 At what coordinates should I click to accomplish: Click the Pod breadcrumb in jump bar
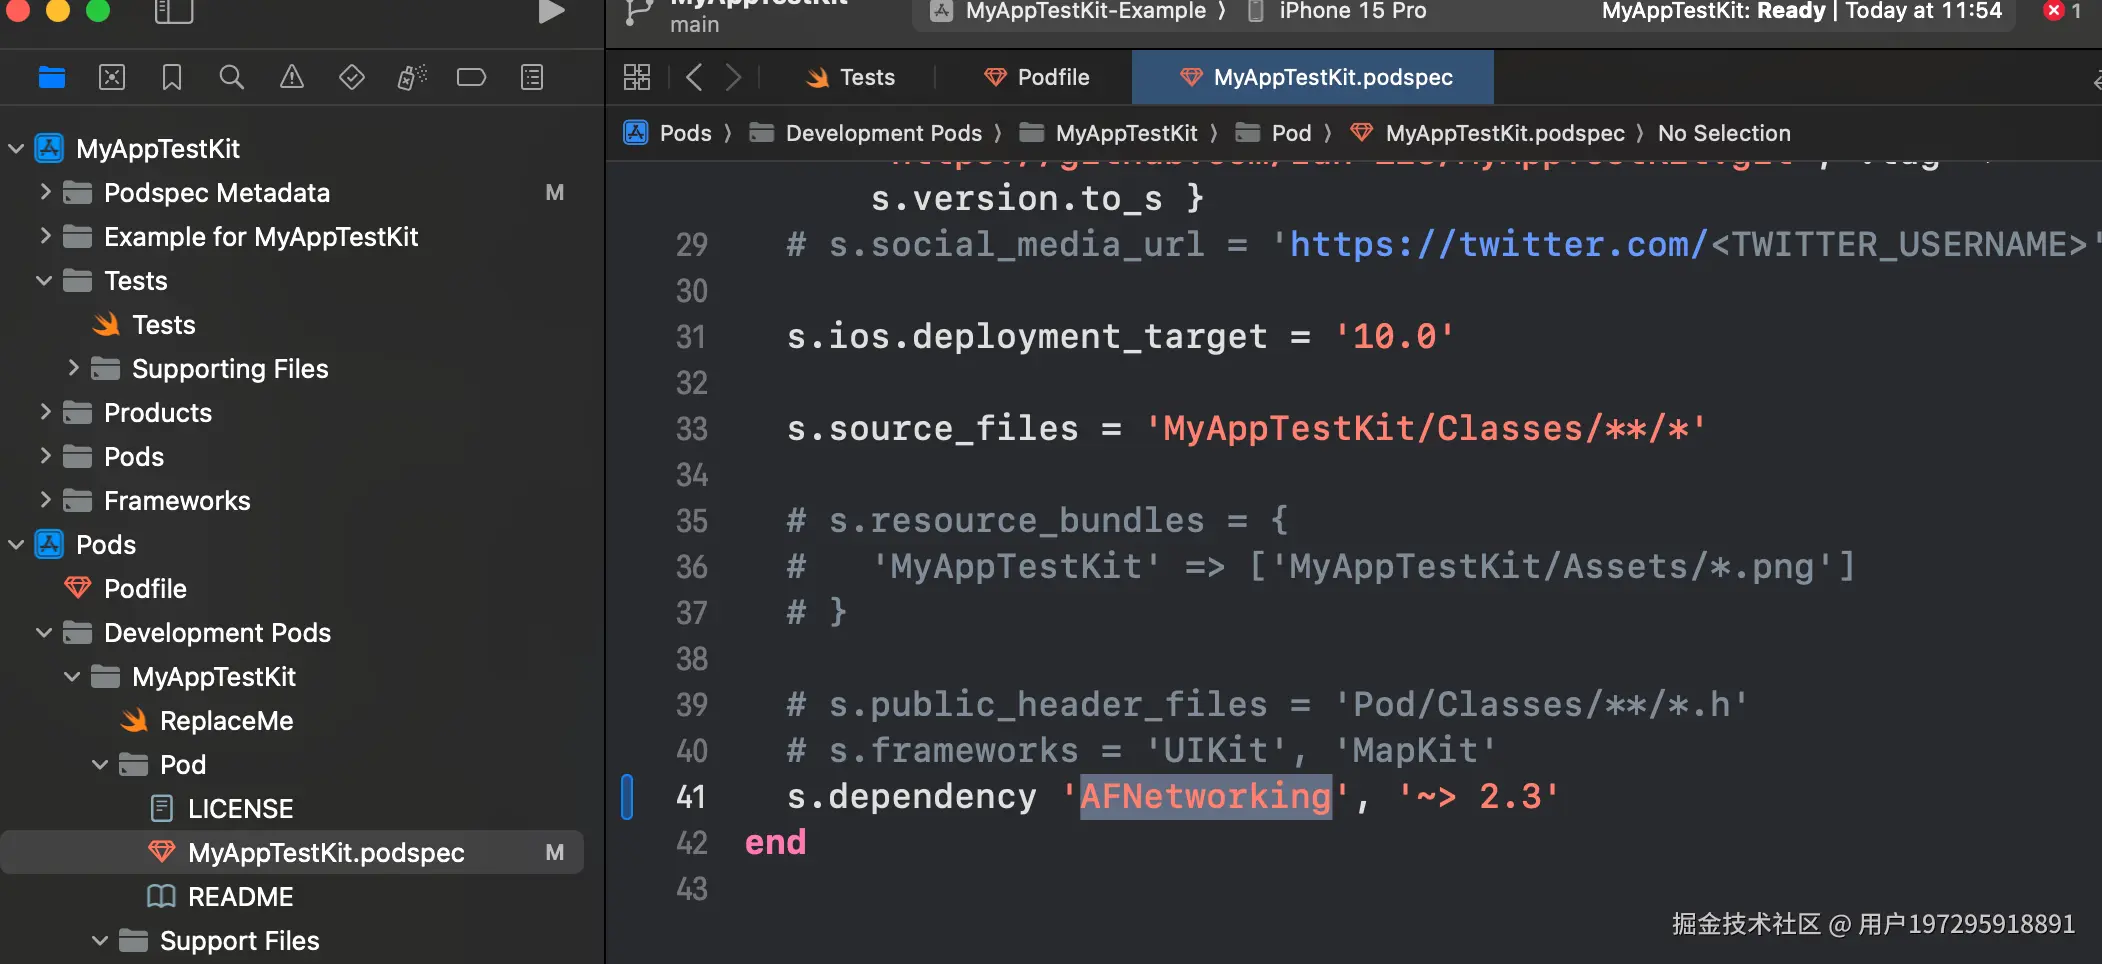[1274, 133]
